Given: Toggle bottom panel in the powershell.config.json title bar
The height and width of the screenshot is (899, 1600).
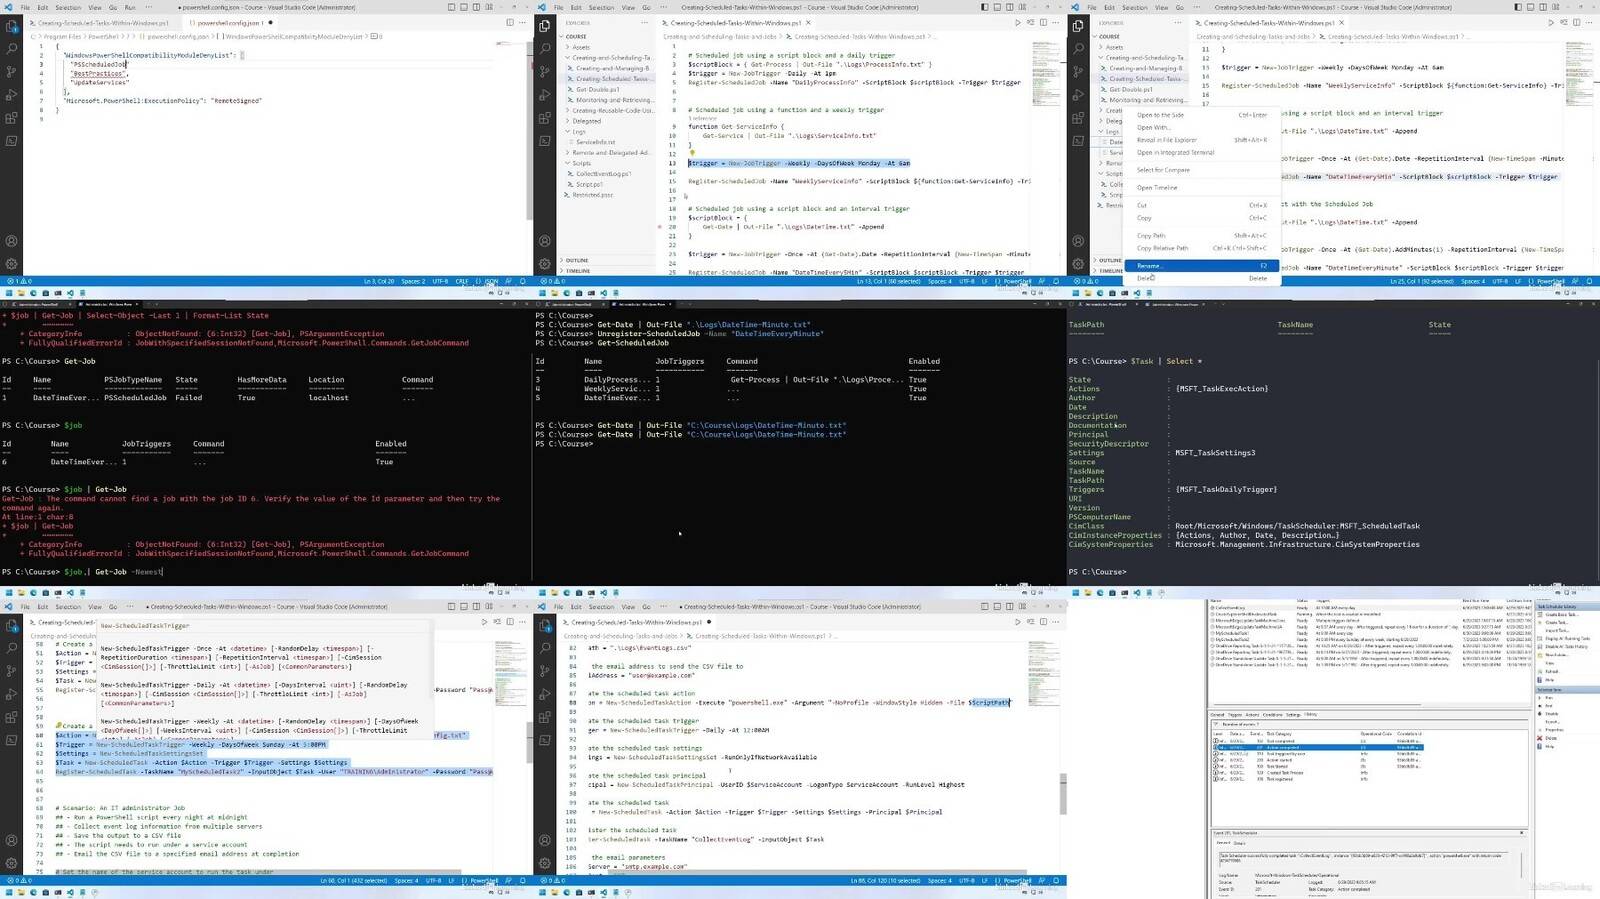Looking at the screenshot, I should click(x=463, y=7).
